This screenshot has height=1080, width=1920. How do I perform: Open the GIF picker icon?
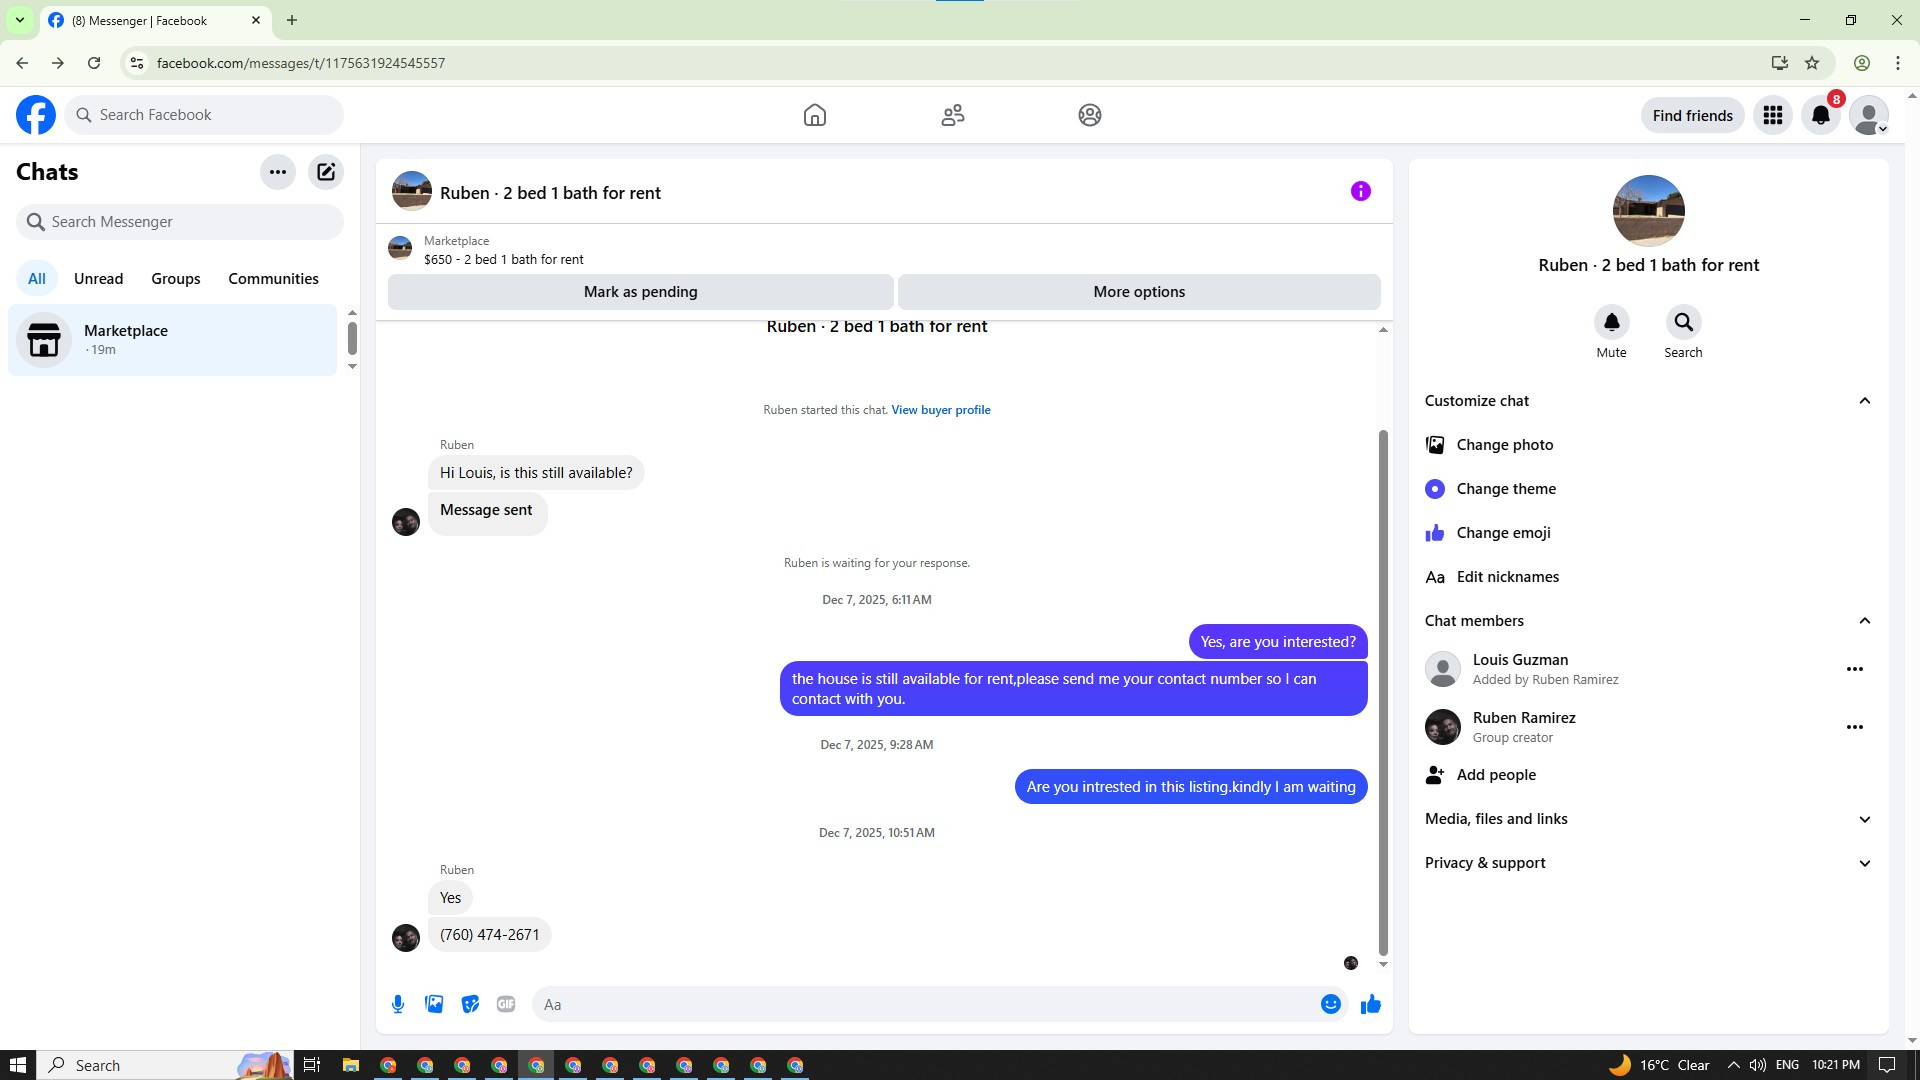click(506, 1004)
